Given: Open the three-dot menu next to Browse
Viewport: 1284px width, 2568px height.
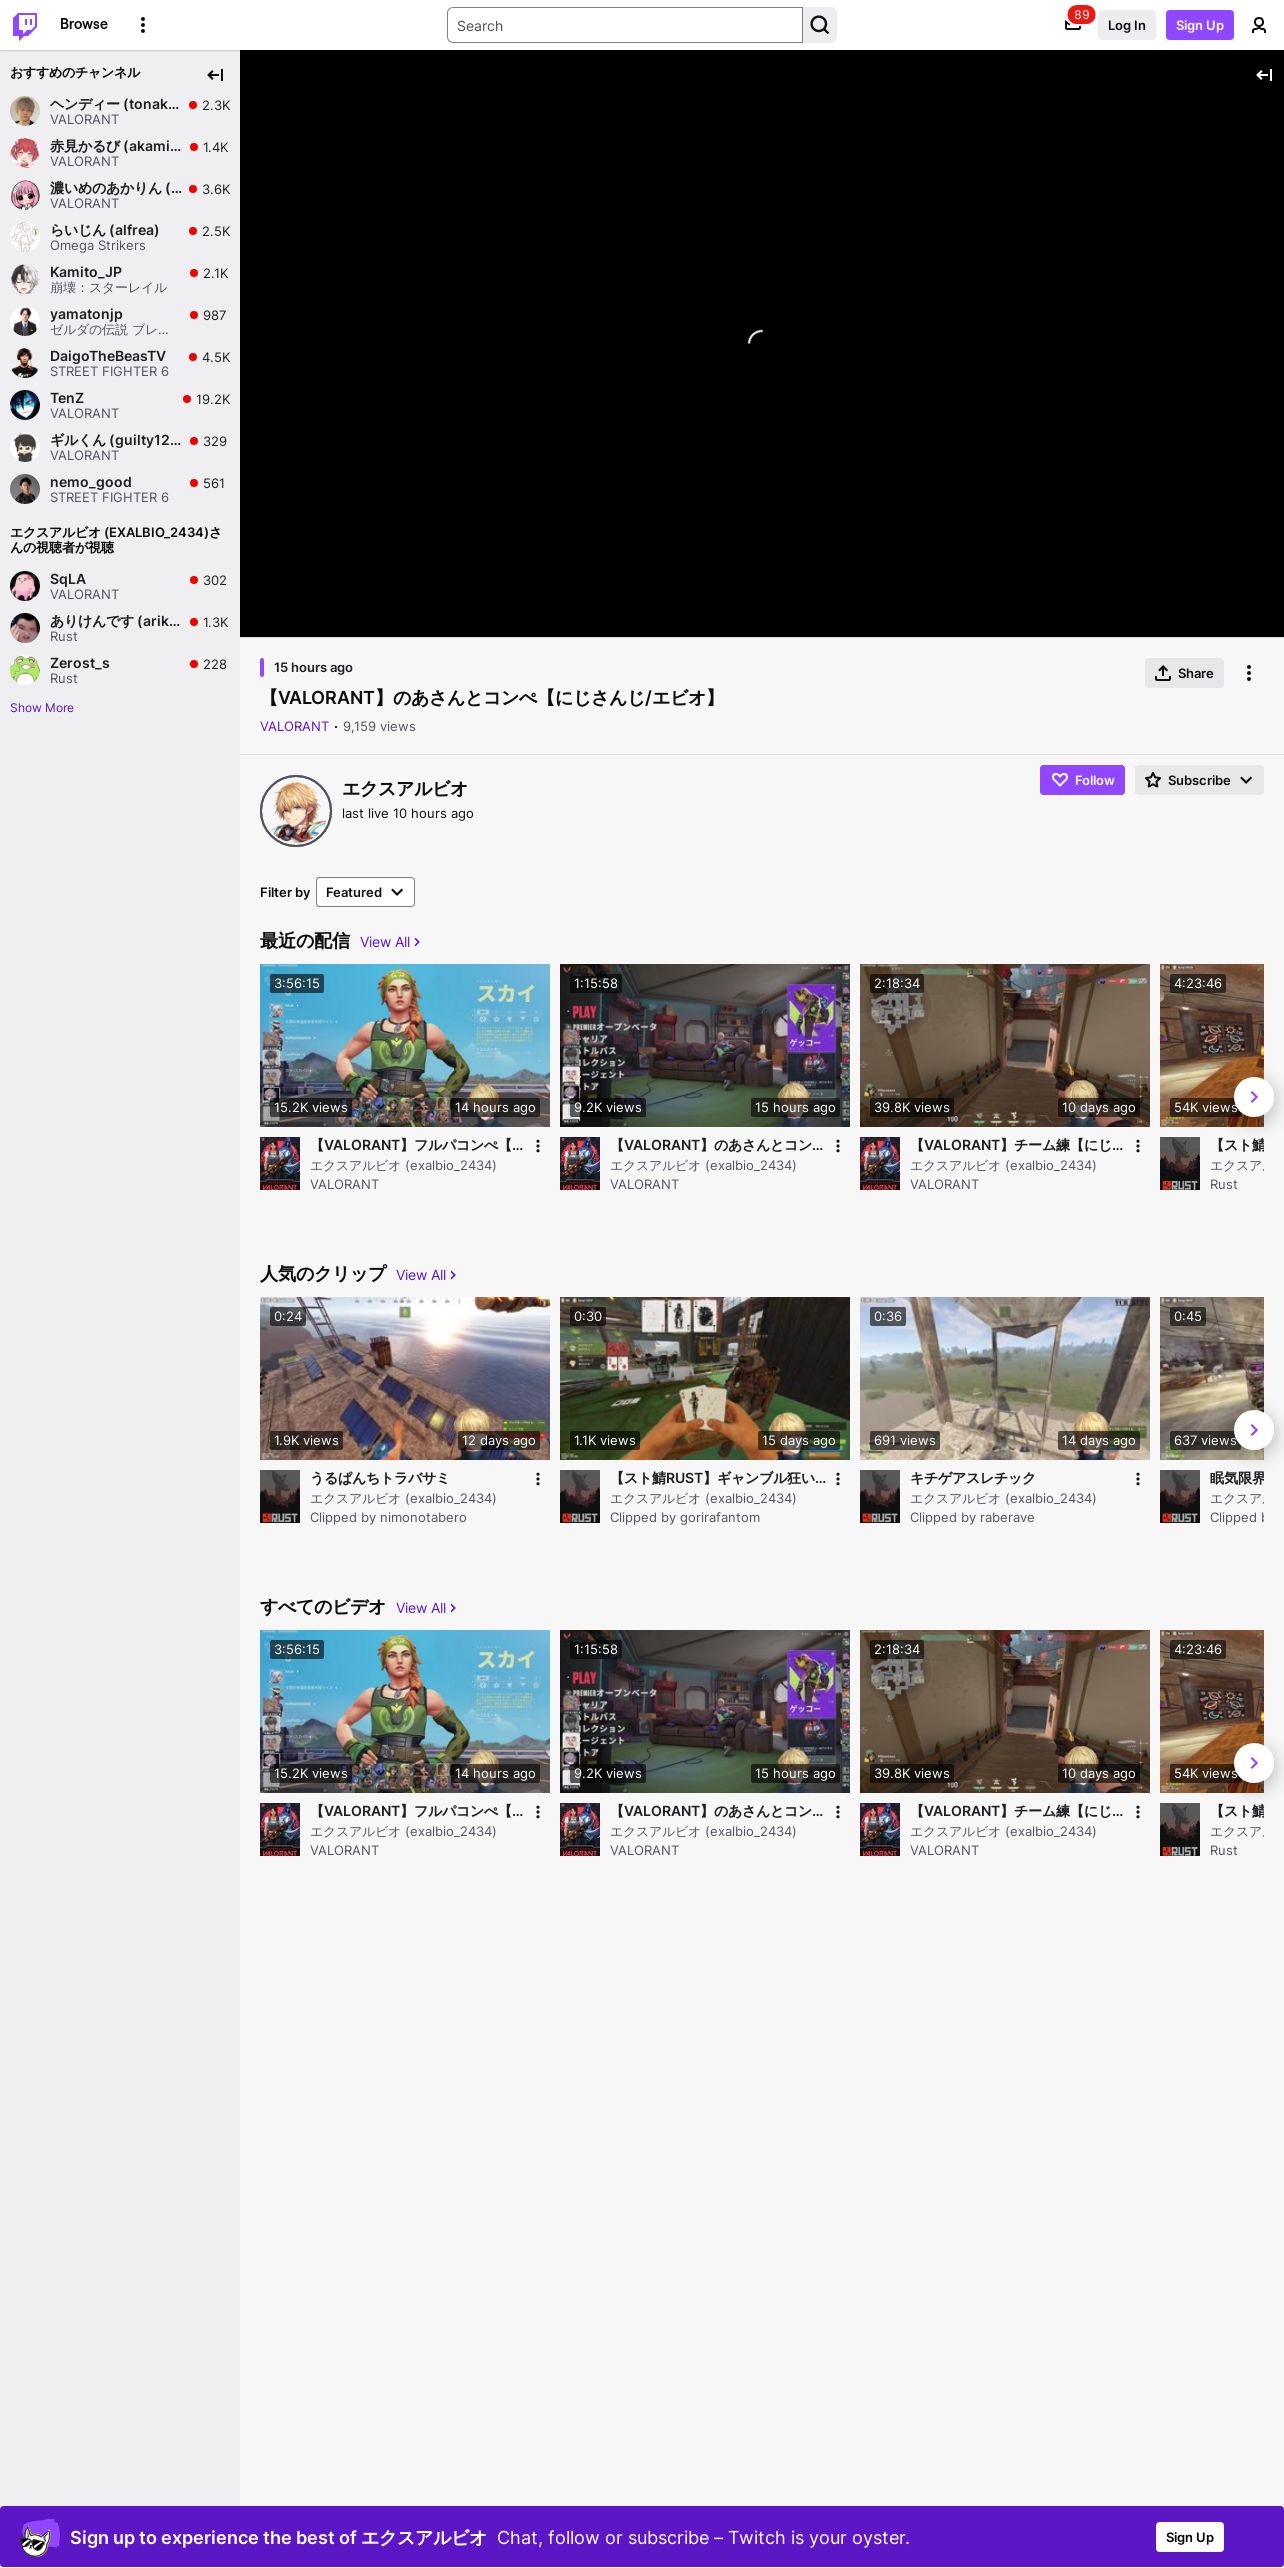Looking at the screenshot, I should pyautogui.click(x=143, y=25).
